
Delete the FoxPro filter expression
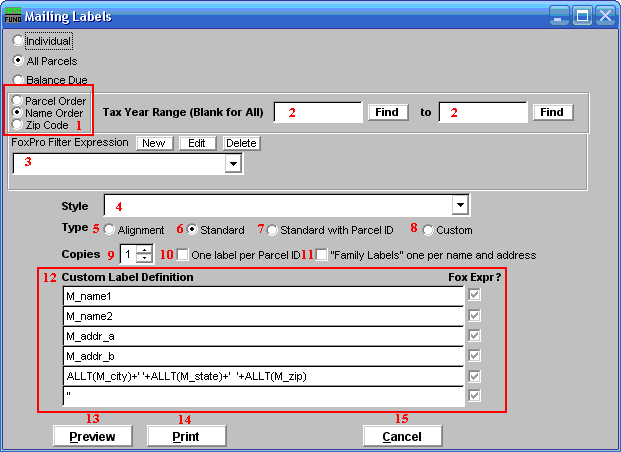coord(240,143)
